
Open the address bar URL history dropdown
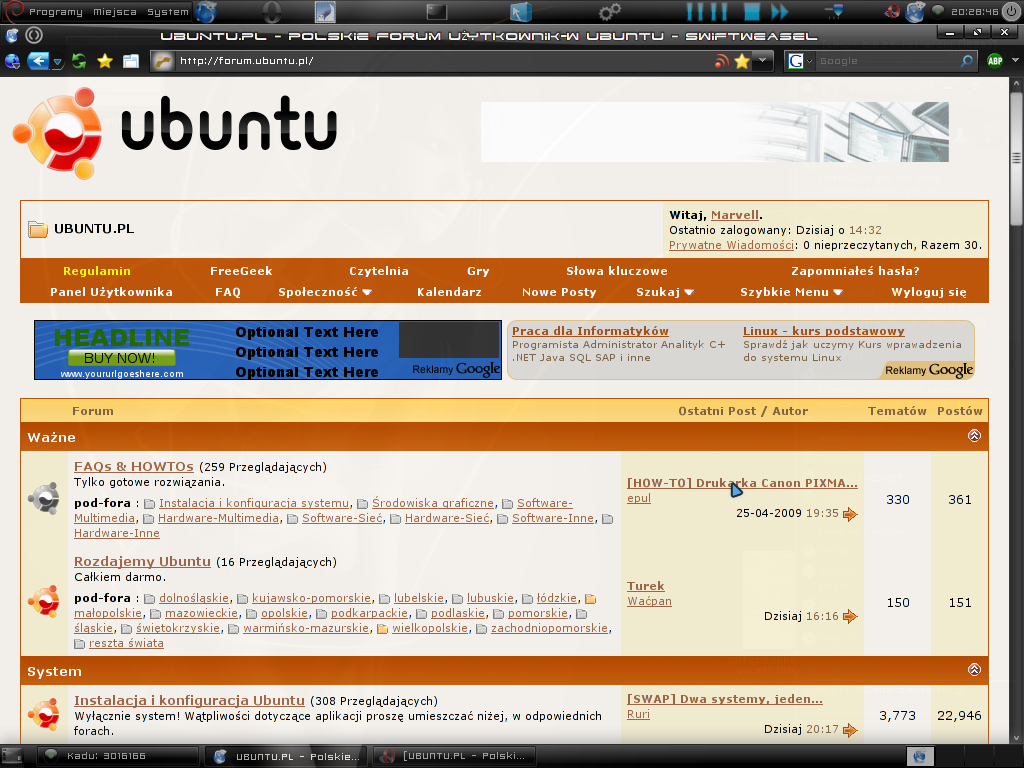(762, 61)
